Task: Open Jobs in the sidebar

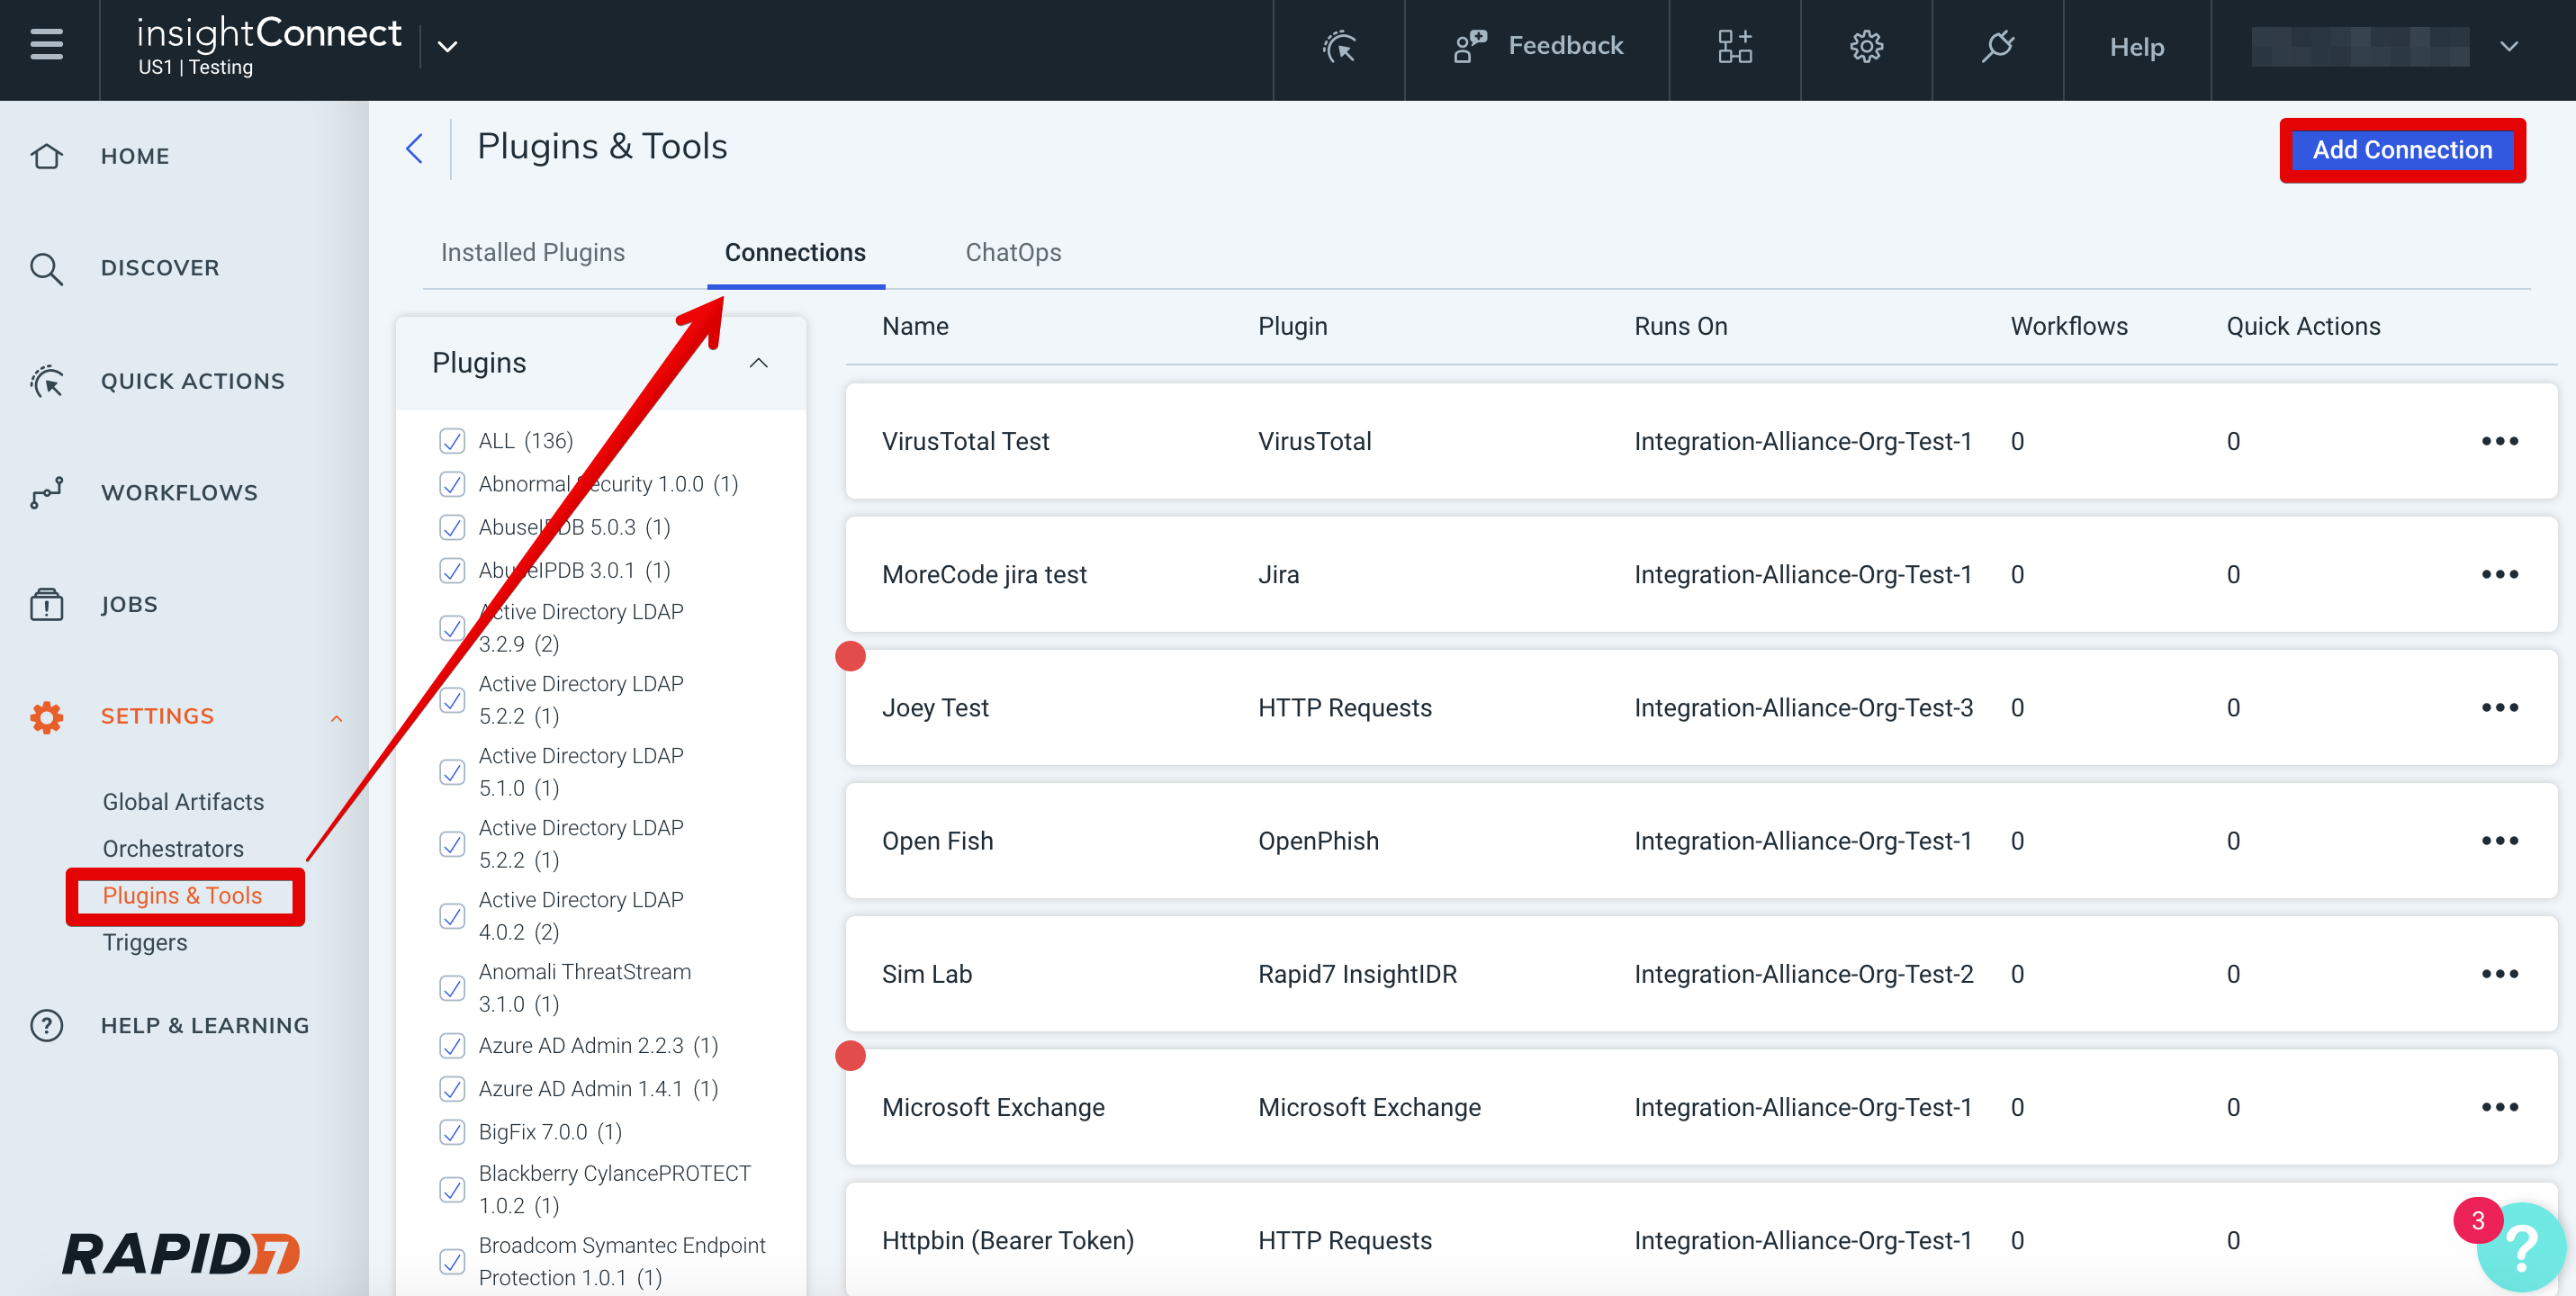Action: coord(129,604)
